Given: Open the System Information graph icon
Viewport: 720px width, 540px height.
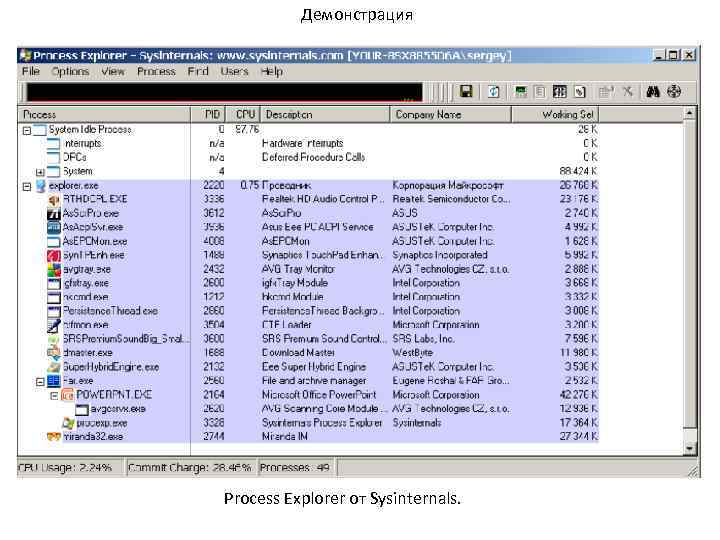Looking at the screenshot, I should 521,91.
